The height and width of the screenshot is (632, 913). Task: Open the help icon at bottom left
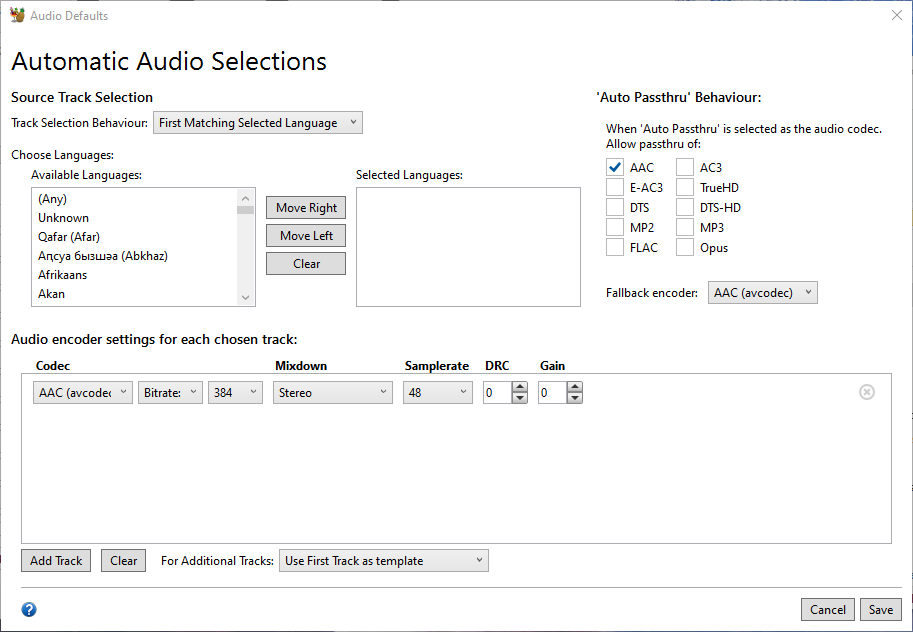29,609
